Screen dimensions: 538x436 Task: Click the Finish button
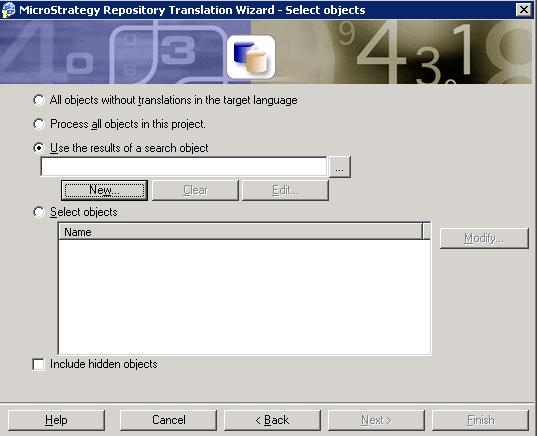(x=480, y=420)
